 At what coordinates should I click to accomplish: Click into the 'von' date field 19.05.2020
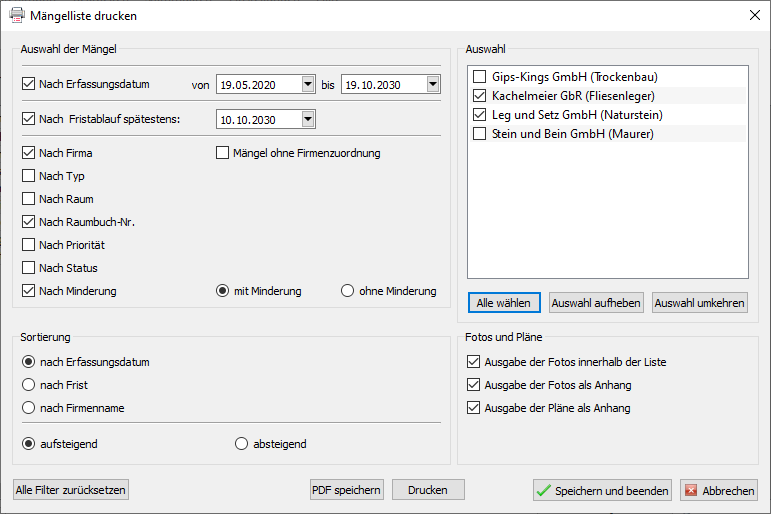coord(258,85)
